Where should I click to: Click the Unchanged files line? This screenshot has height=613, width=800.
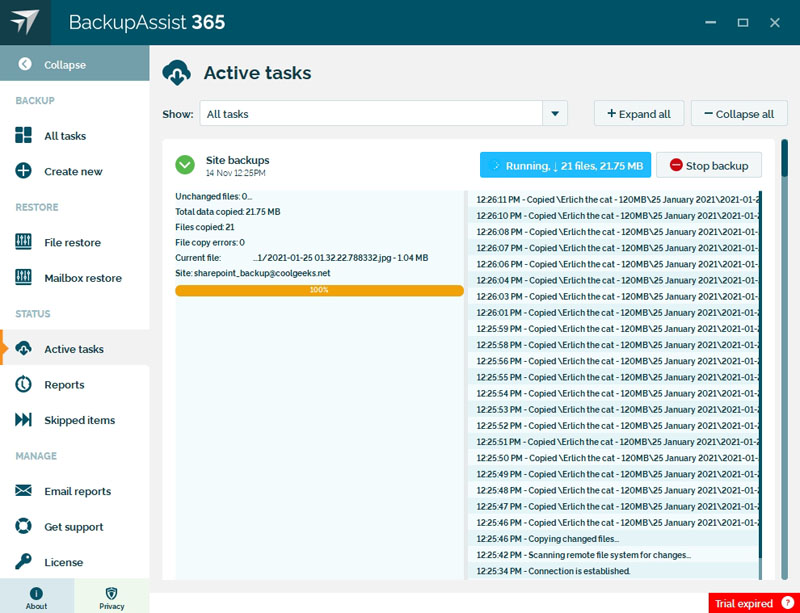(x=214, y=196)
